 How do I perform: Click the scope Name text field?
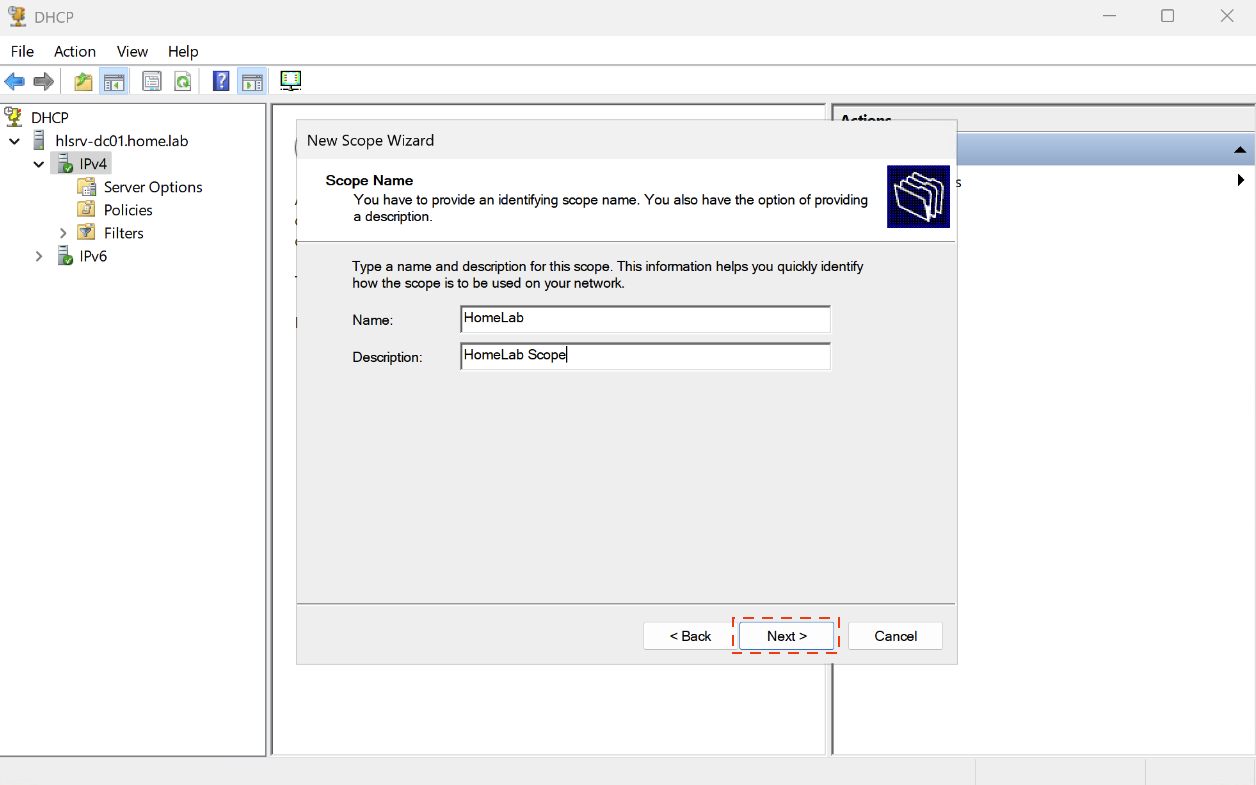[645, 319]
